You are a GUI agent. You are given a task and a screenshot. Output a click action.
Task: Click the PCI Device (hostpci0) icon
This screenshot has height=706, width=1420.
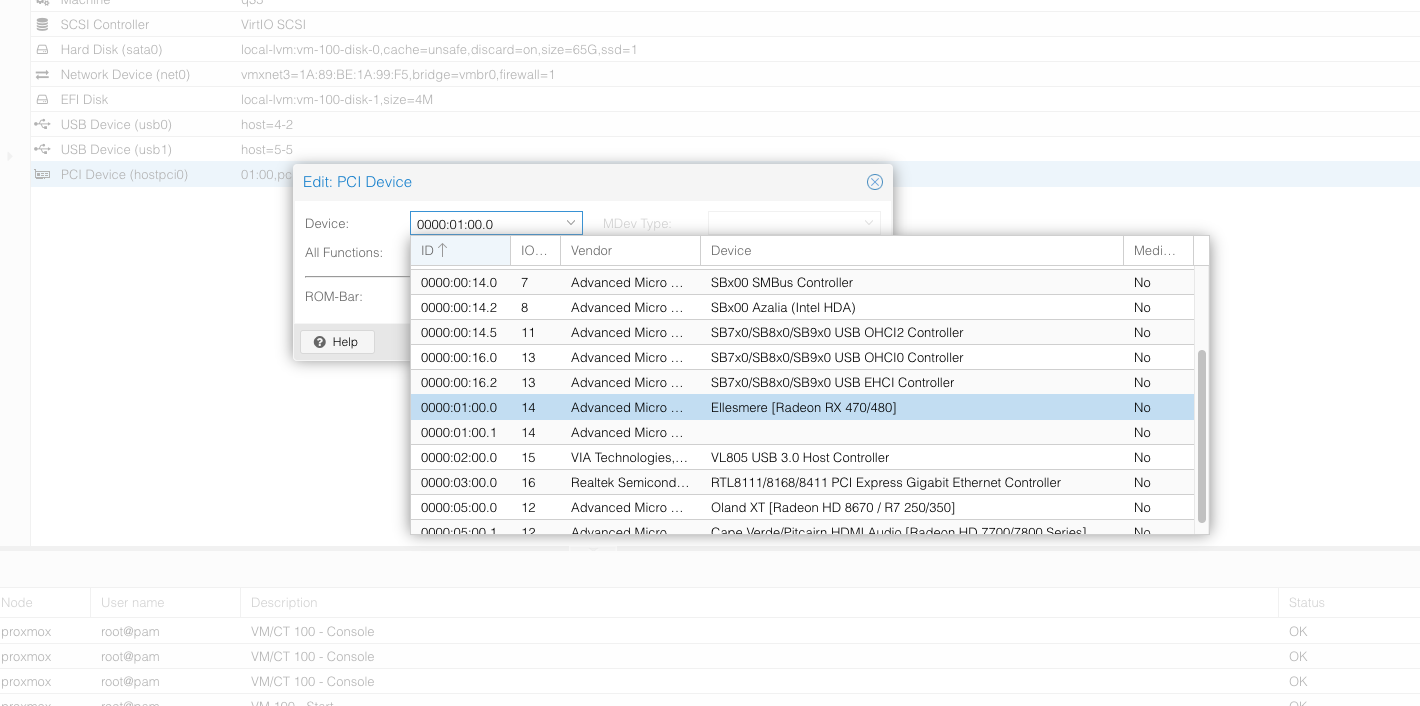(x=42, y=175)
